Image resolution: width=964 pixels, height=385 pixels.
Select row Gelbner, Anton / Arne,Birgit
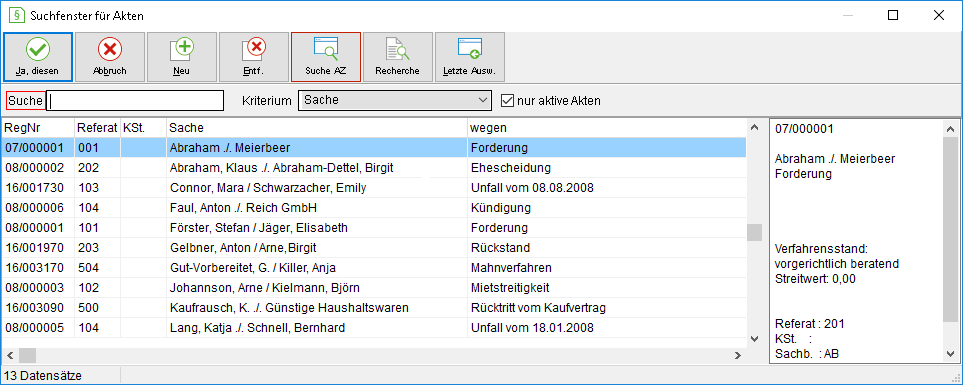(374, 248)
